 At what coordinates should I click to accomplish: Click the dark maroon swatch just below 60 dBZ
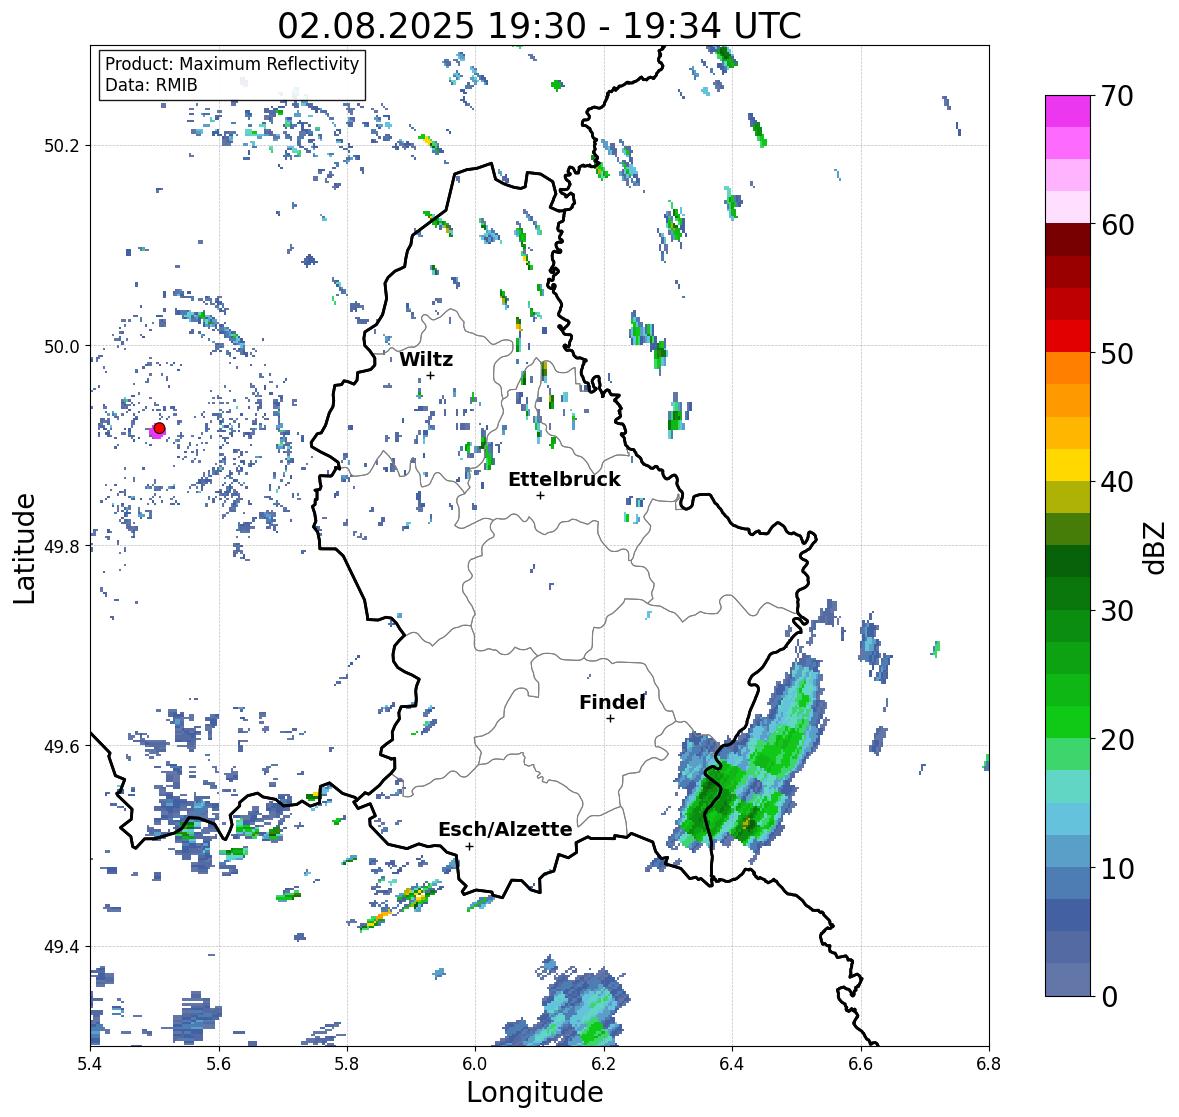point(1068,240)
